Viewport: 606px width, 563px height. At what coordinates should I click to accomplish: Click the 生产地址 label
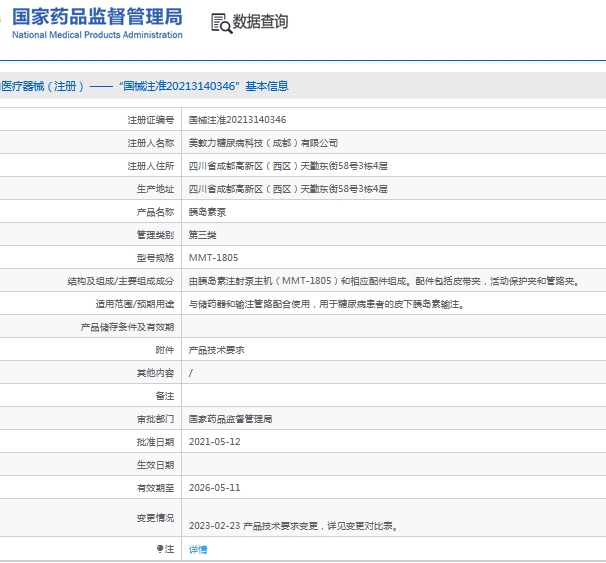(155, 189)
